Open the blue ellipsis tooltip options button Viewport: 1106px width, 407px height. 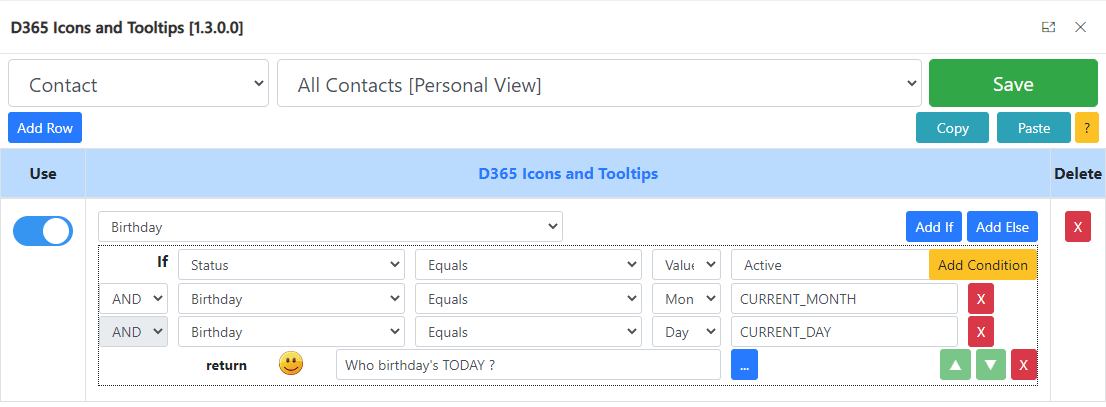click(744, 365)
